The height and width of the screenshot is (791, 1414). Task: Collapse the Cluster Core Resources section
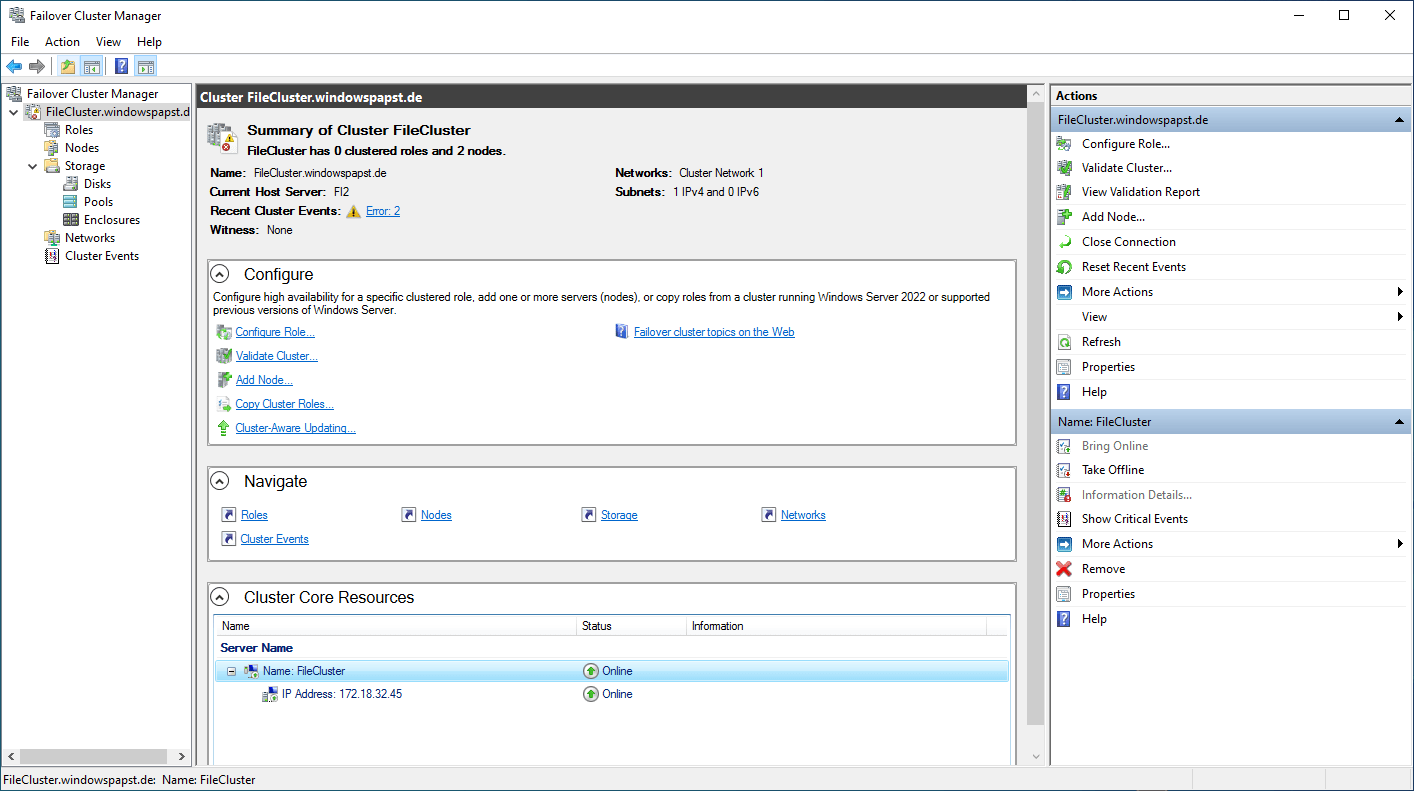pyautogui.click(x=220, y=598)
